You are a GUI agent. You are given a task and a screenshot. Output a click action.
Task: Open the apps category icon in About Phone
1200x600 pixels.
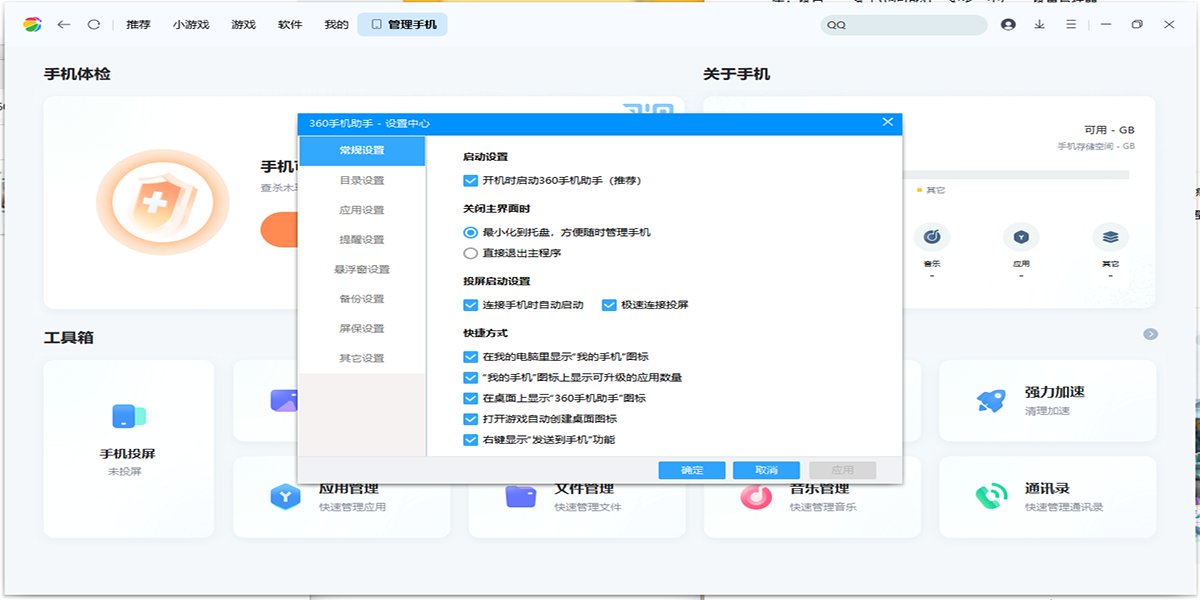[x=1021, y=237]
